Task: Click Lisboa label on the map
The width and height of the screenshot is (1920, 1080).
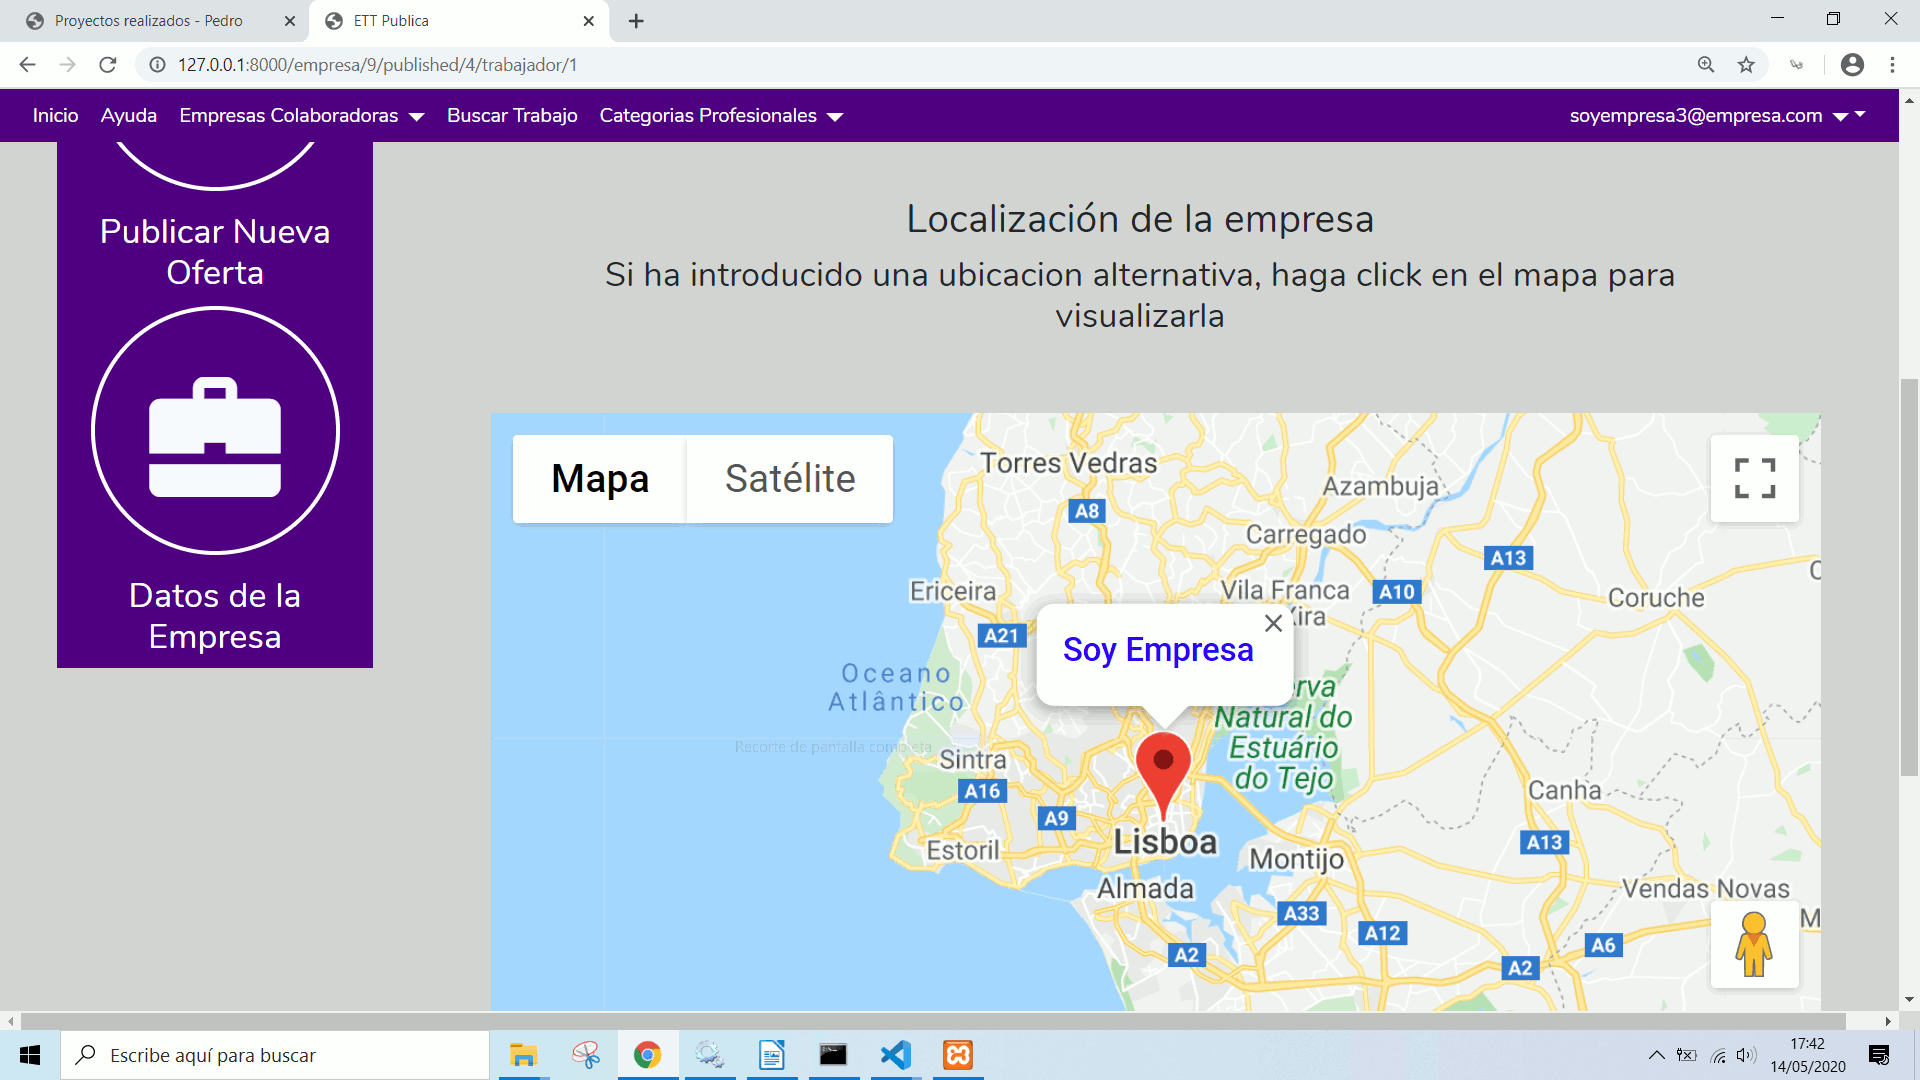Action: coord(1166,842)
